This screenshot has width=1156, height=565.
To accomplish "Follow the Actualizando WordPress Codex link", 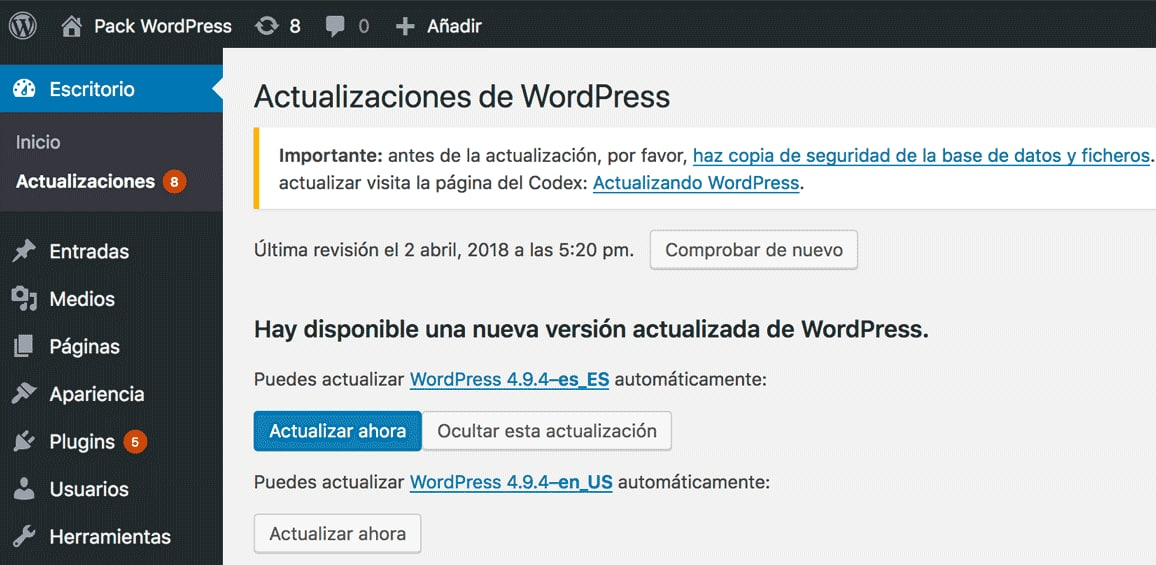I will pyautogui.click(x=696, y=183).
